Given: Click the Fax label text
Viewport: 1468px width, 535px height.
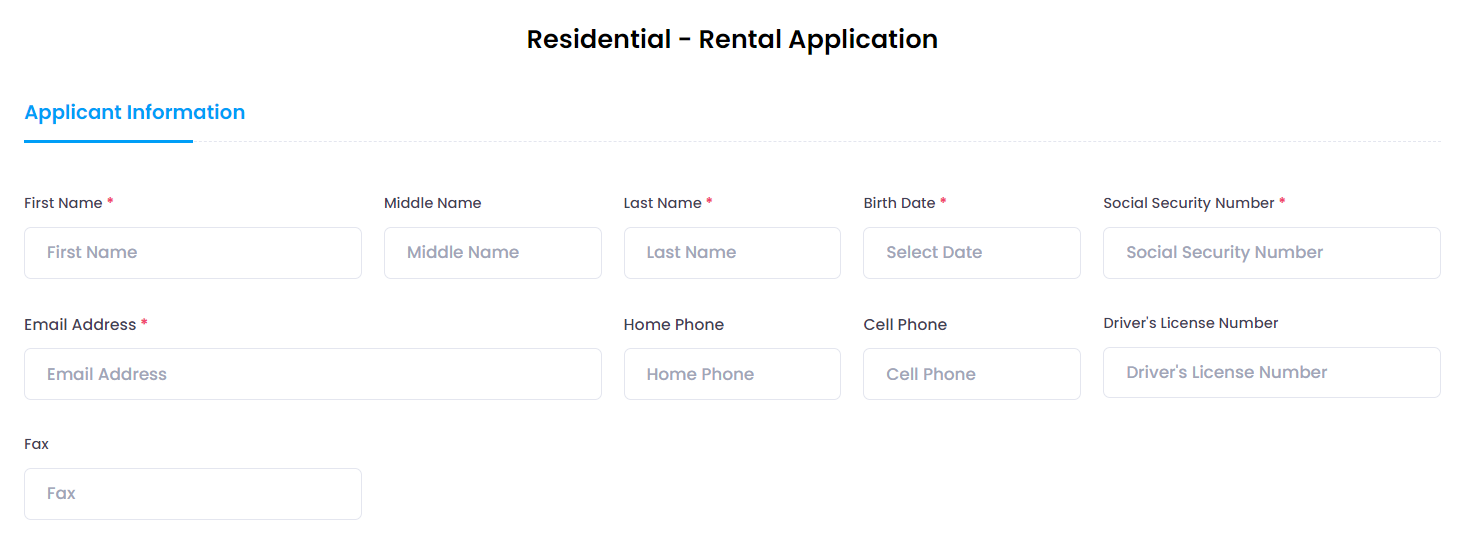Looking at the screenshot, I should pyautogui.click(x=36, y=444).
